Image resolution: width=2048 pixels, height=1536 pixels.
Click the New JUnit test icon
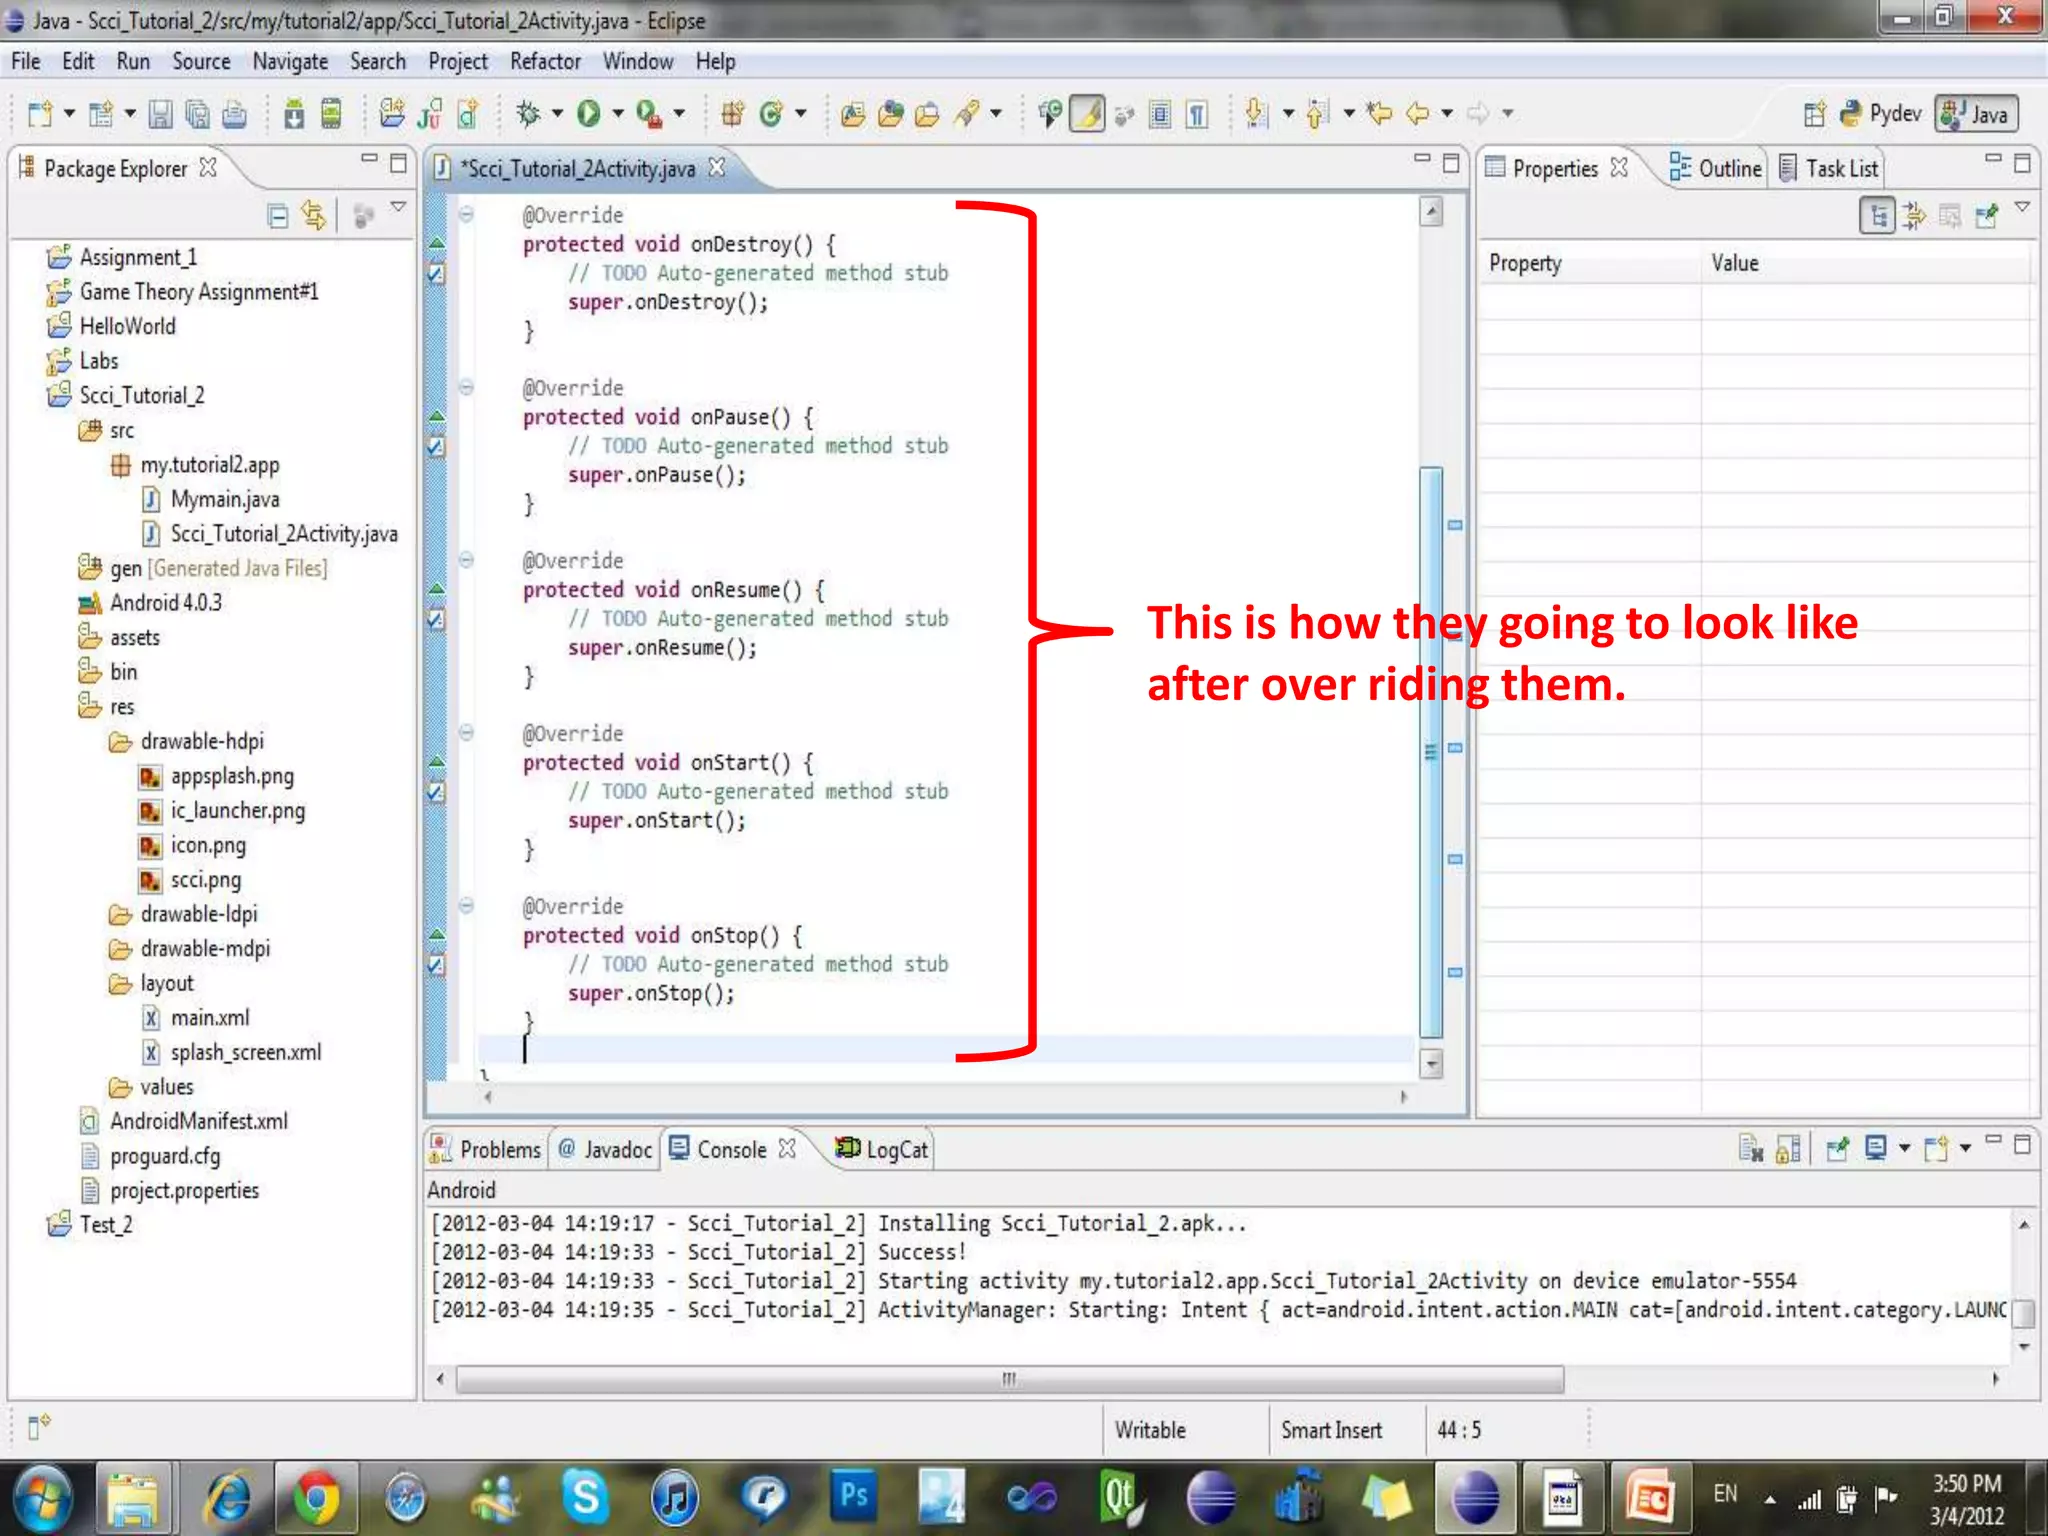pyautogui.click(x=430, y=114)
